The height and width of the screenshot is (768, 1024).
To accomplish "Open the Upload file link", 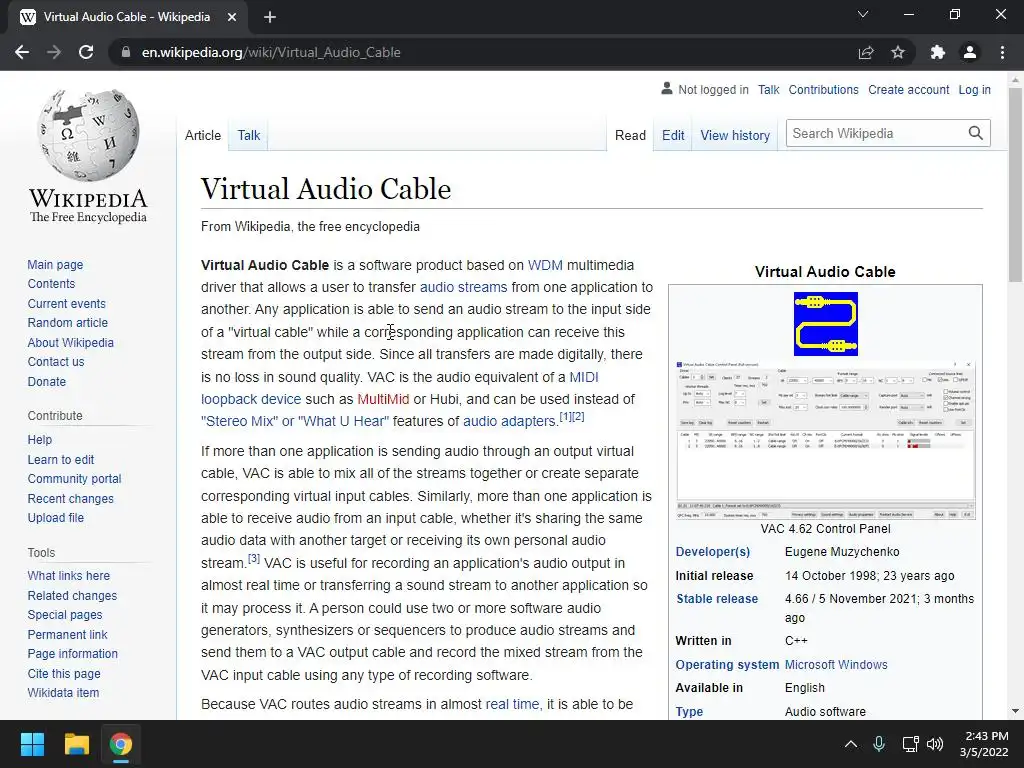I will coord(56,517).
